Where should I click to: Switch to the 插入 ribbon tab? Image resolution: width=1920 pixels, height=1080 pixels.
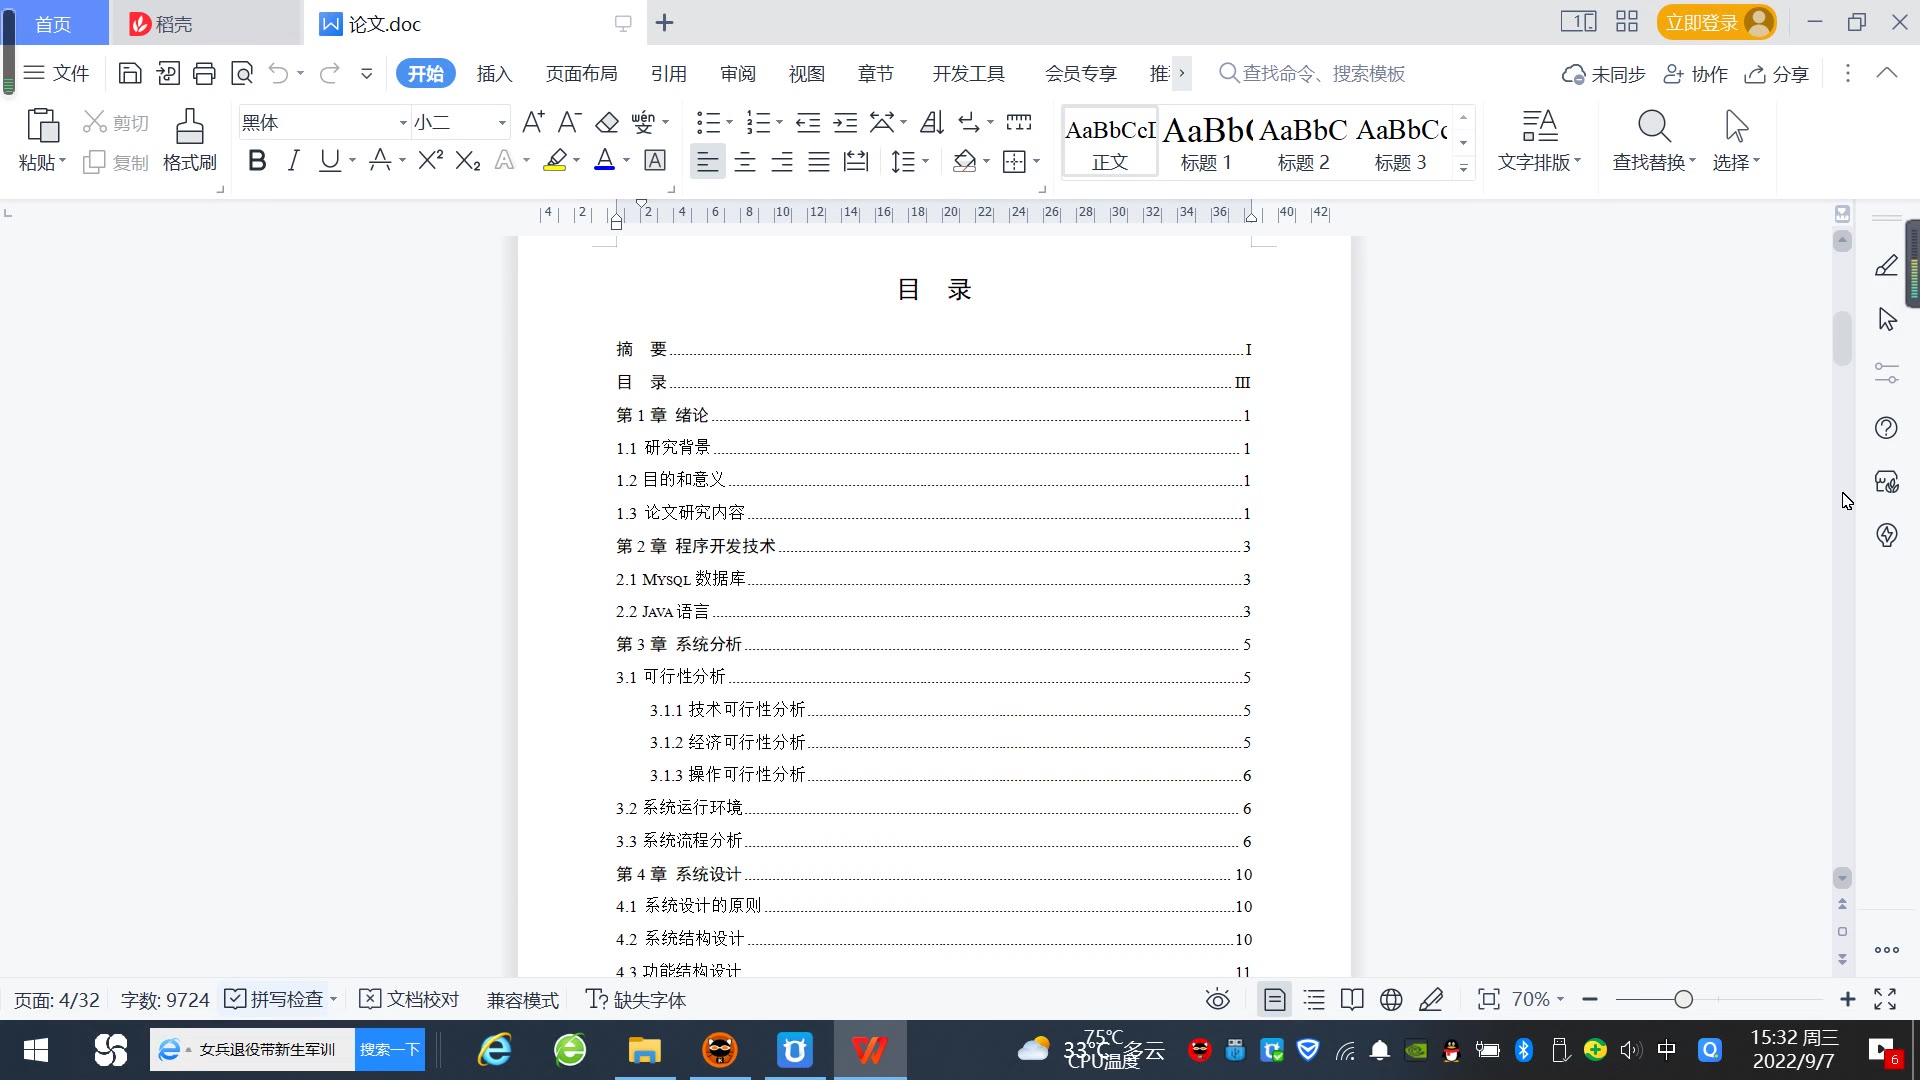[x=494, y=73]
